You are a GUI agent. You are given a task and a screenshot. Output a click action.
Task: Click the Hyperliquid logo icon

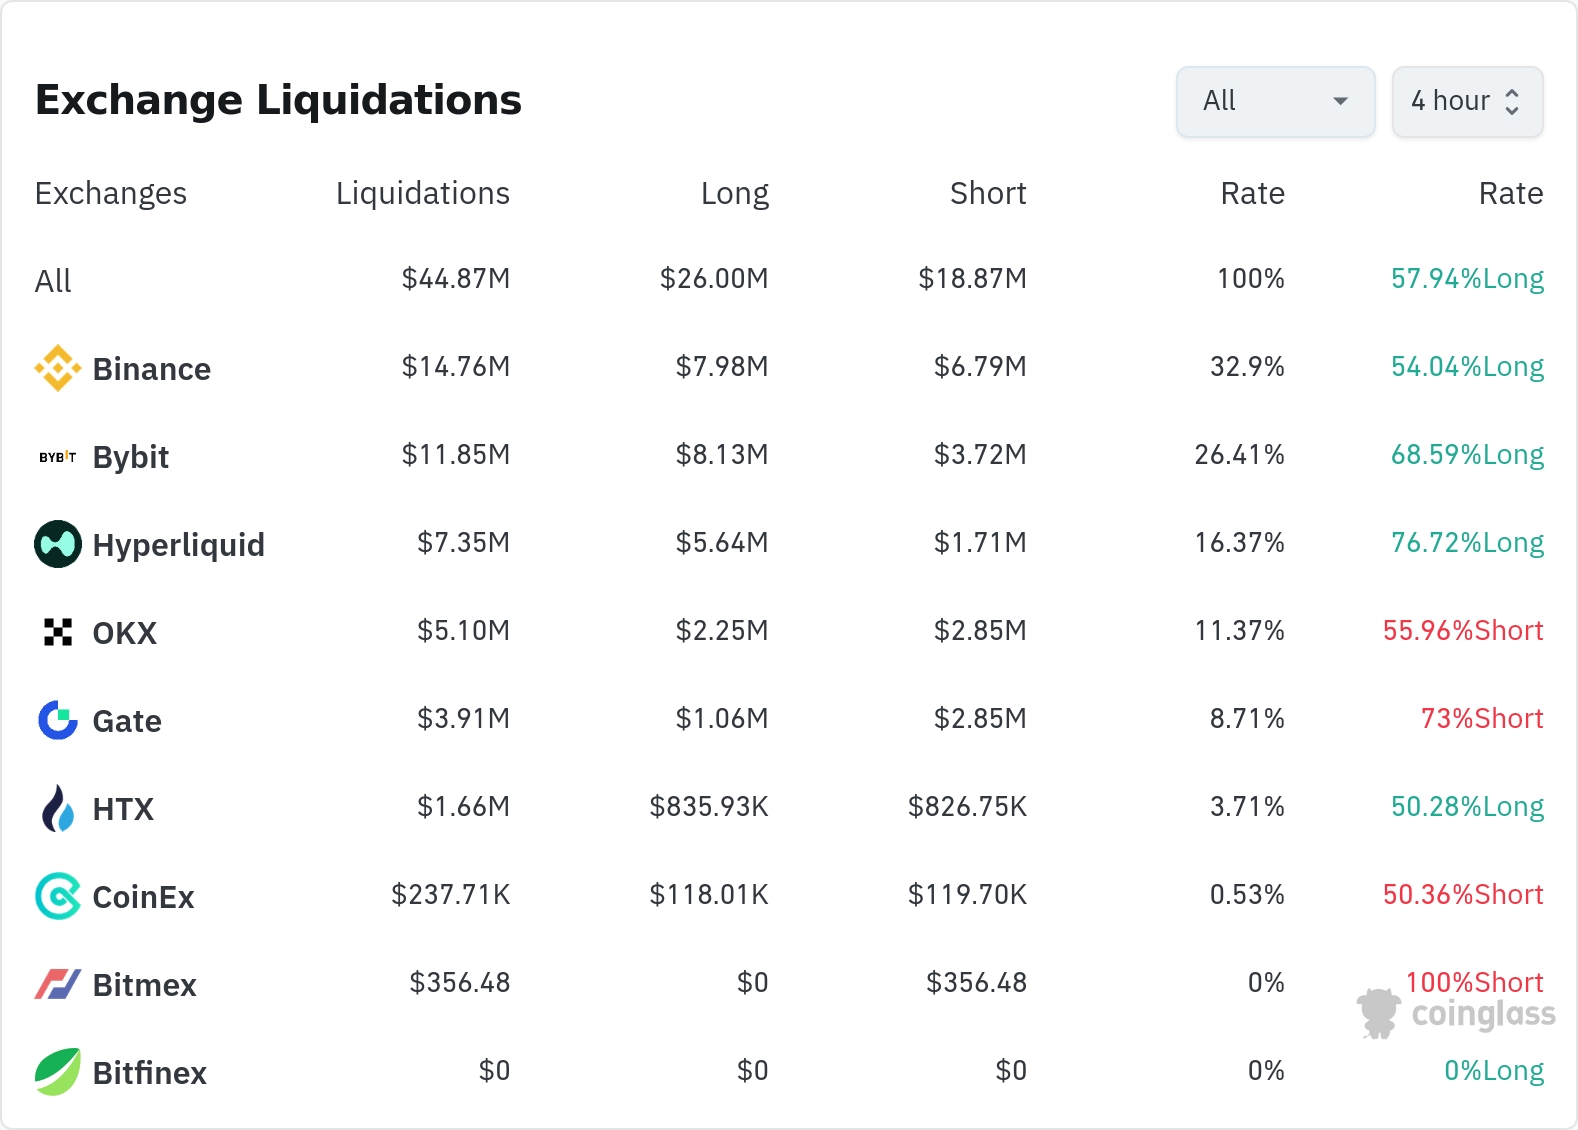tap(57, 544)
